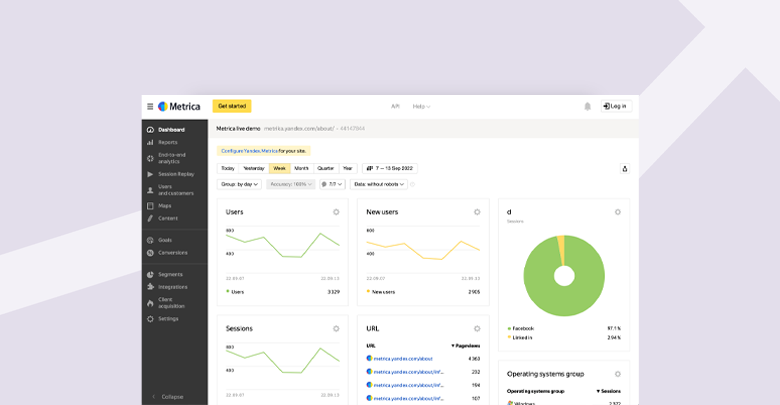Open the notifications bell
Viewport: 780px width, 405px height.
click(587, 106)
